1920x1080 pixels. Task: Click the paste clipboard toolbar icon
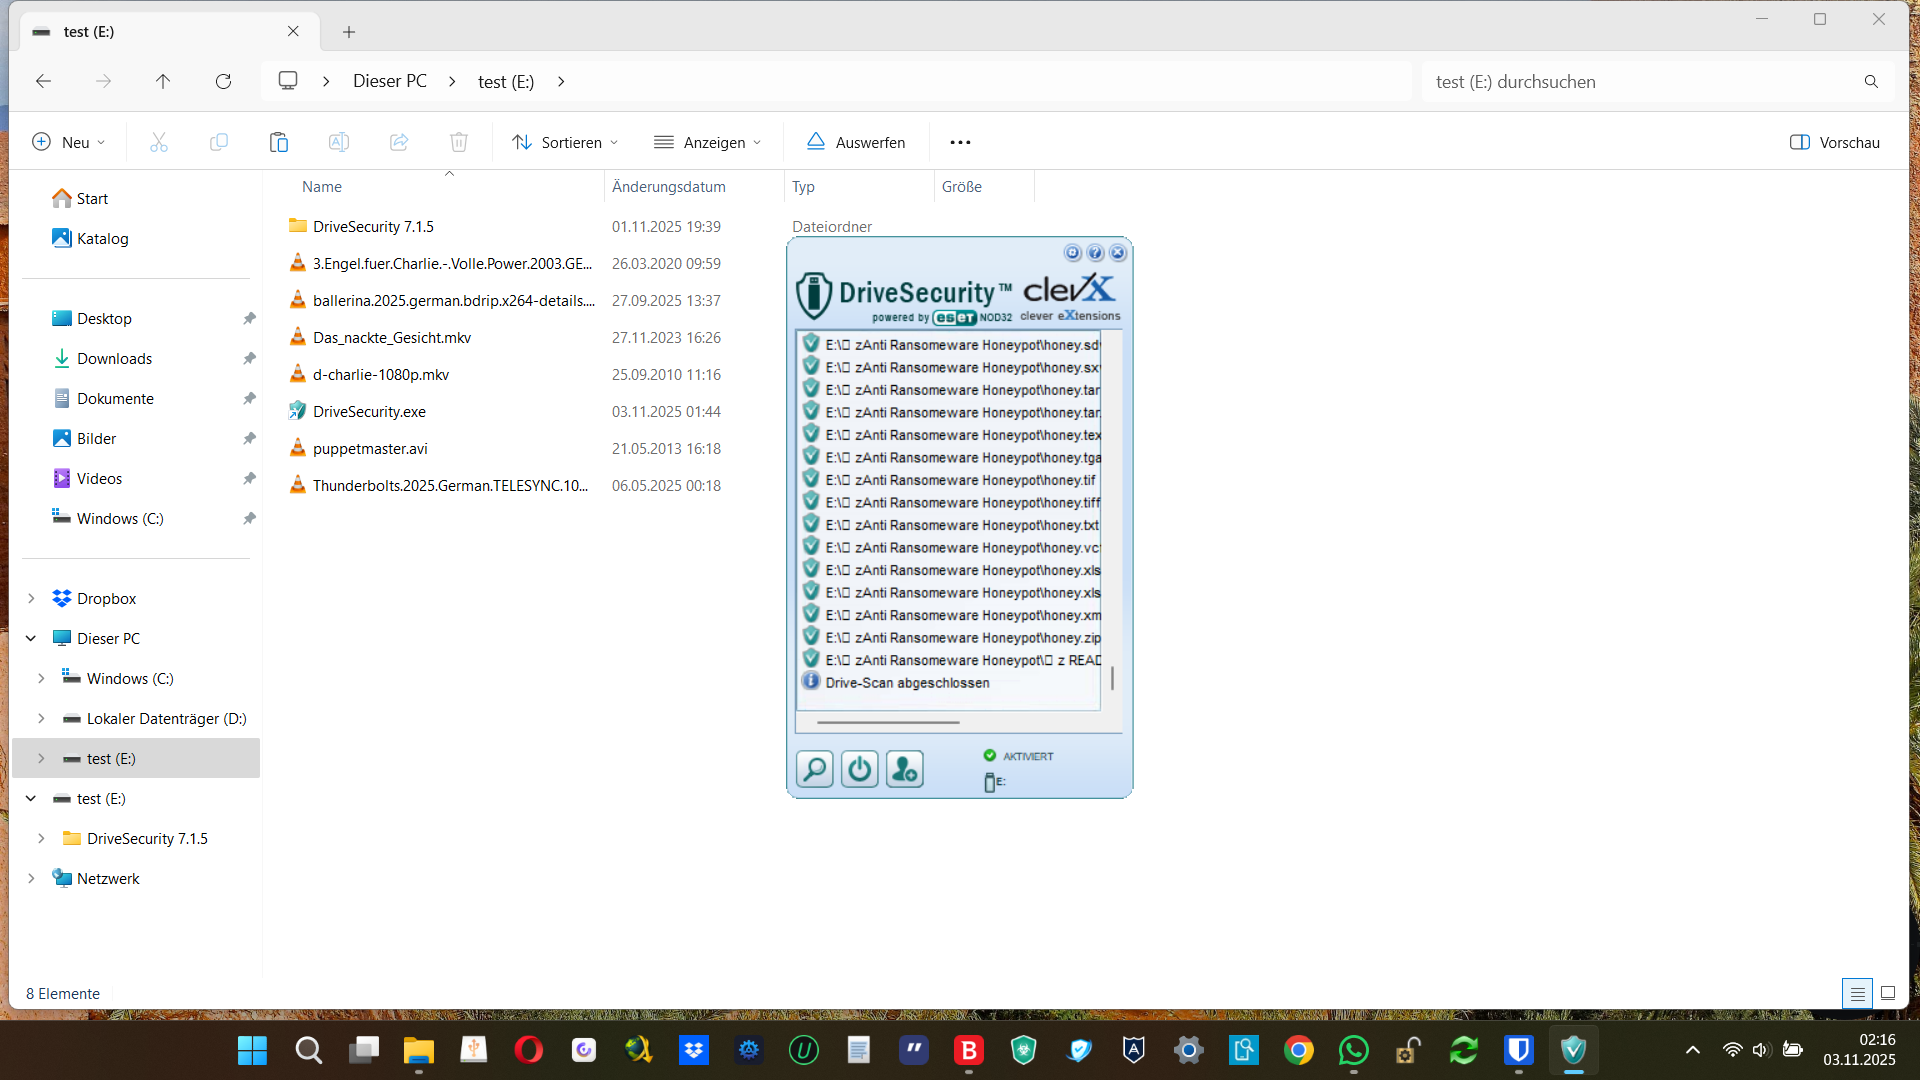pyautogui.click(x=279, y=142)
